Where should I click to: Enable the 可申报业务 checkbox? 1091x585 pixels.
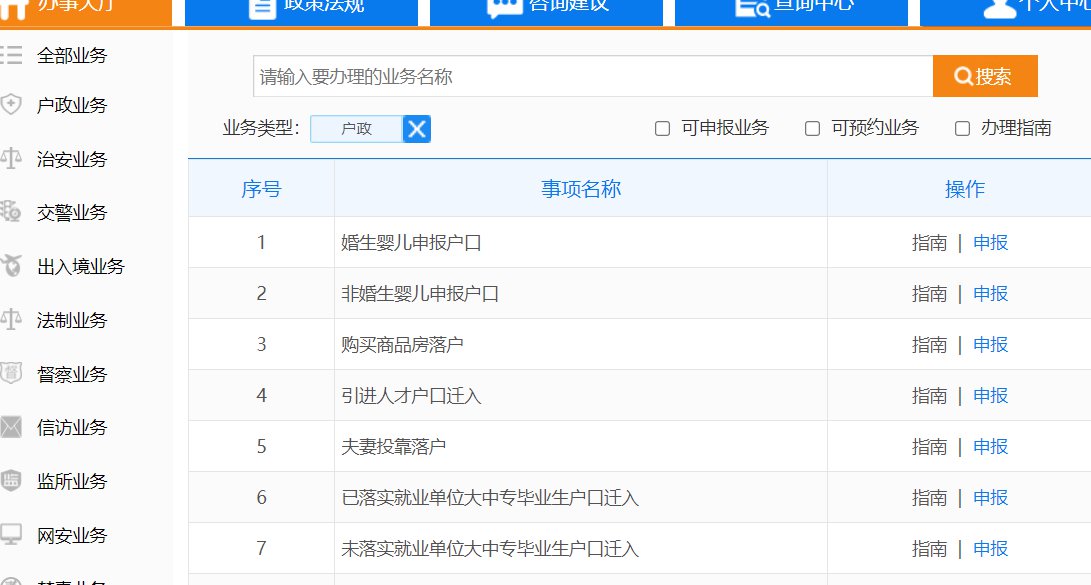662,129
